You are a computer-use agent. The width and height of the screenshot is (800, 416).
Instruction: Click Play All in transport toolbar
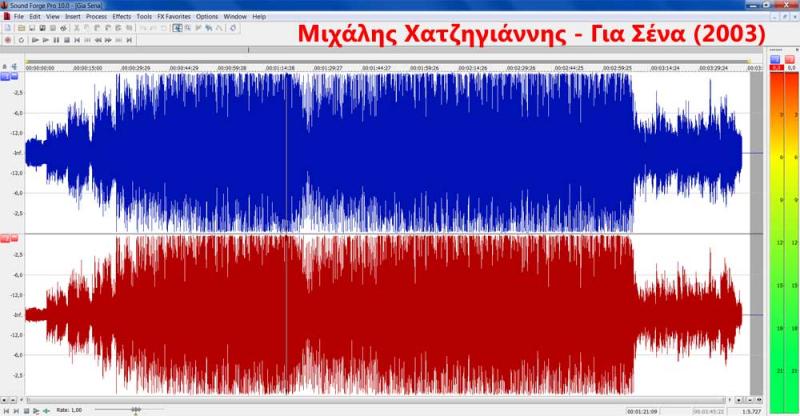click(35, 40)
